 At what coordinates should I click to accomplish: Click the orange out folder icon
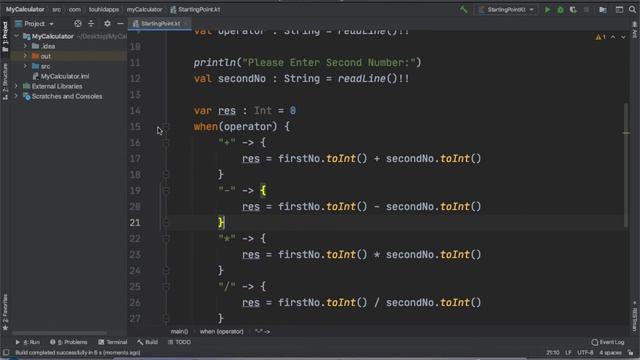(36, 56)
